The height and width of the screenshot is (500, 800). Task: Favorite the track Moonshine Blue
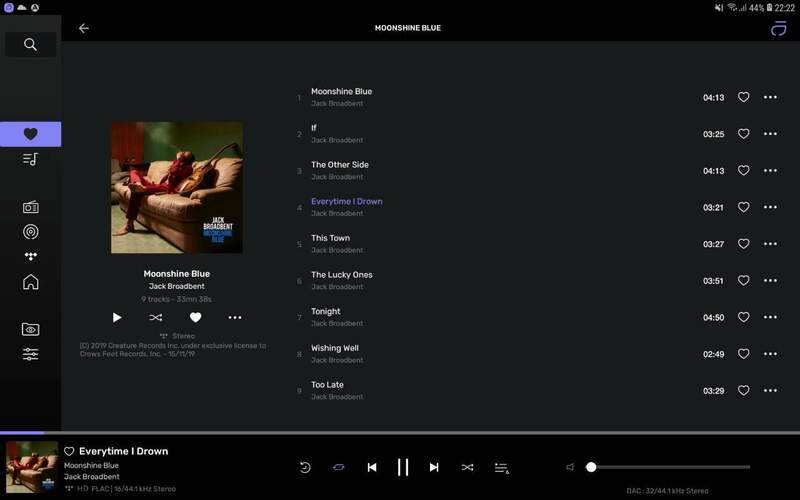(x=743, y=97)
